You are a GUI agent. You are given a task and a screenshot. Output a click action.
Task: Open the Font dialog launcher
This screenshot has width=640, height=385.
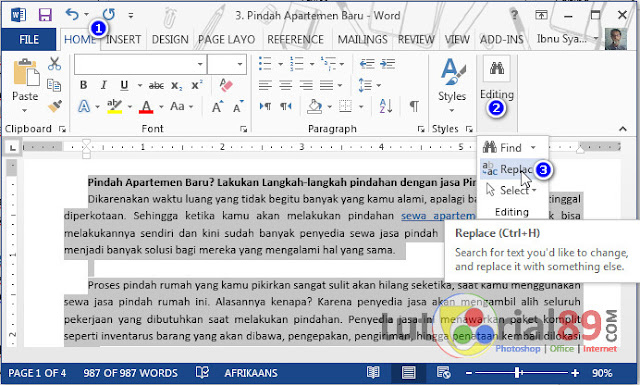coord(244,129)
